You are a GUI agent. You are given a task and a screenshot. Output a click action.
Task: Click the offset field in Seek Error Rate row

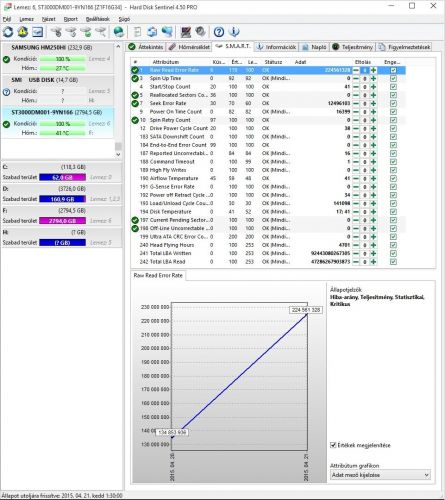pos(365,103)
